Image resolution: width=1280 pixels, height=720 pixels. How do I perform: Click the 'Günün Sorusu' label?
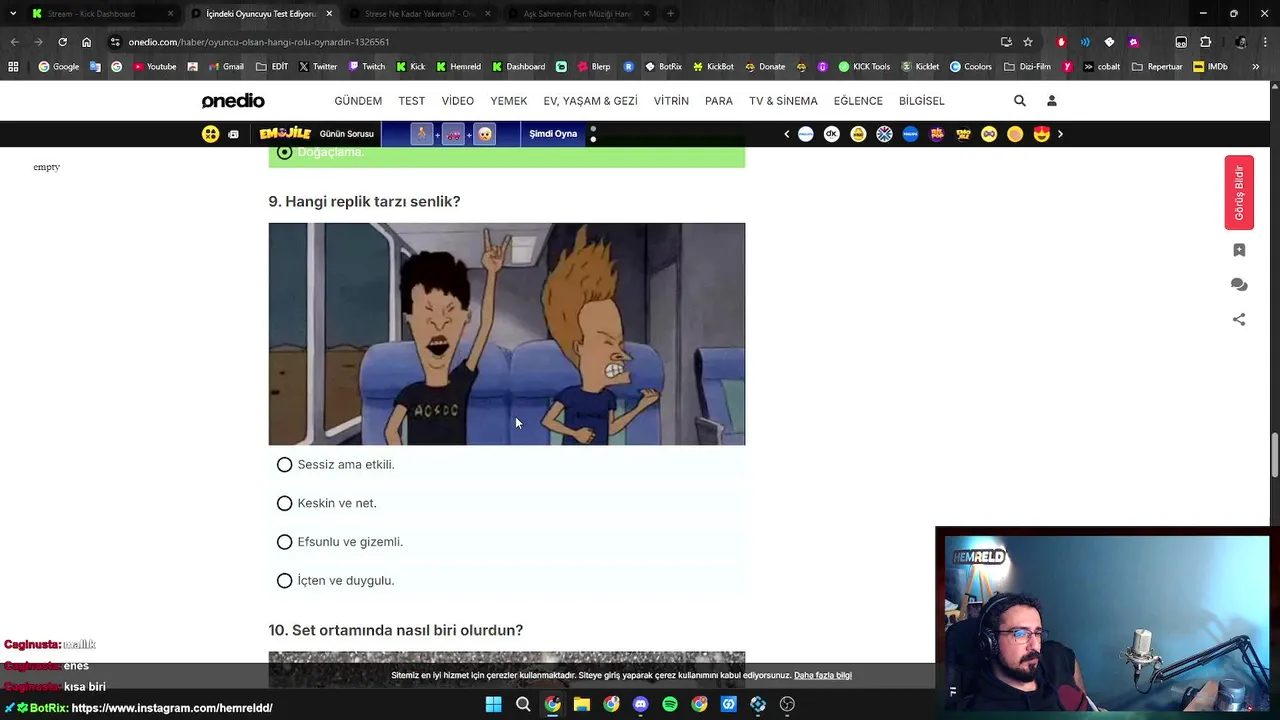point(347,134)
